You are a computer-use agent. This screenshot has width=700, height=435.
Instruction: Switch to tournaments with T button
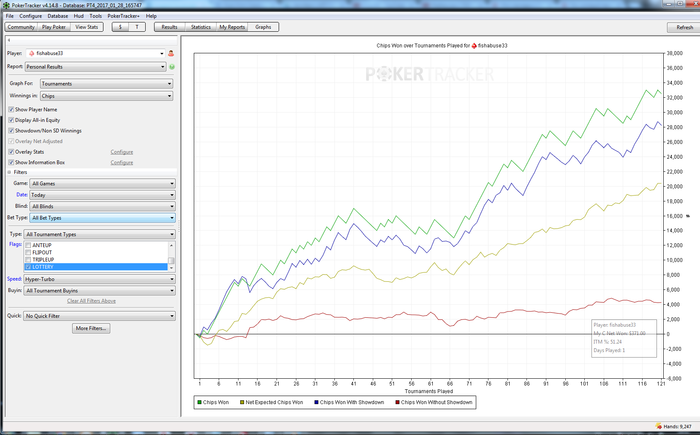pyautogui.click(x=137, y=27)
